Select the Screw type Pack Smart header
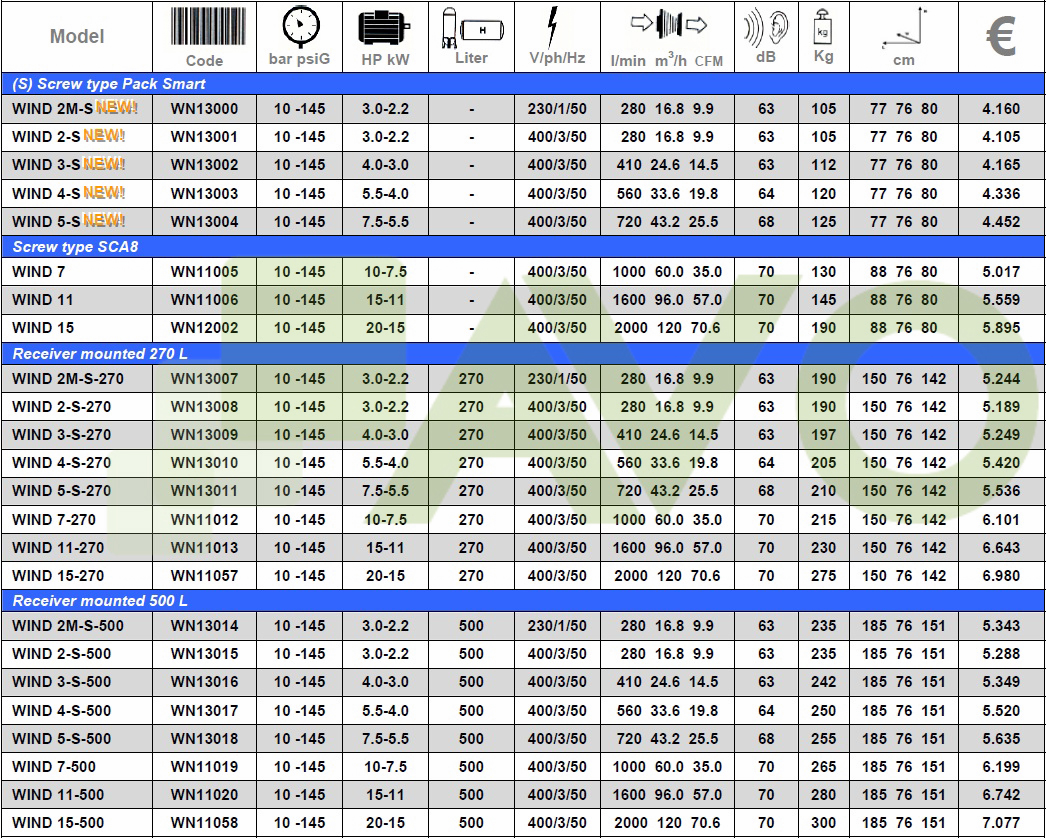This screenshot has width=1046, height=839. pyautogui.click(x=108, y=84)
